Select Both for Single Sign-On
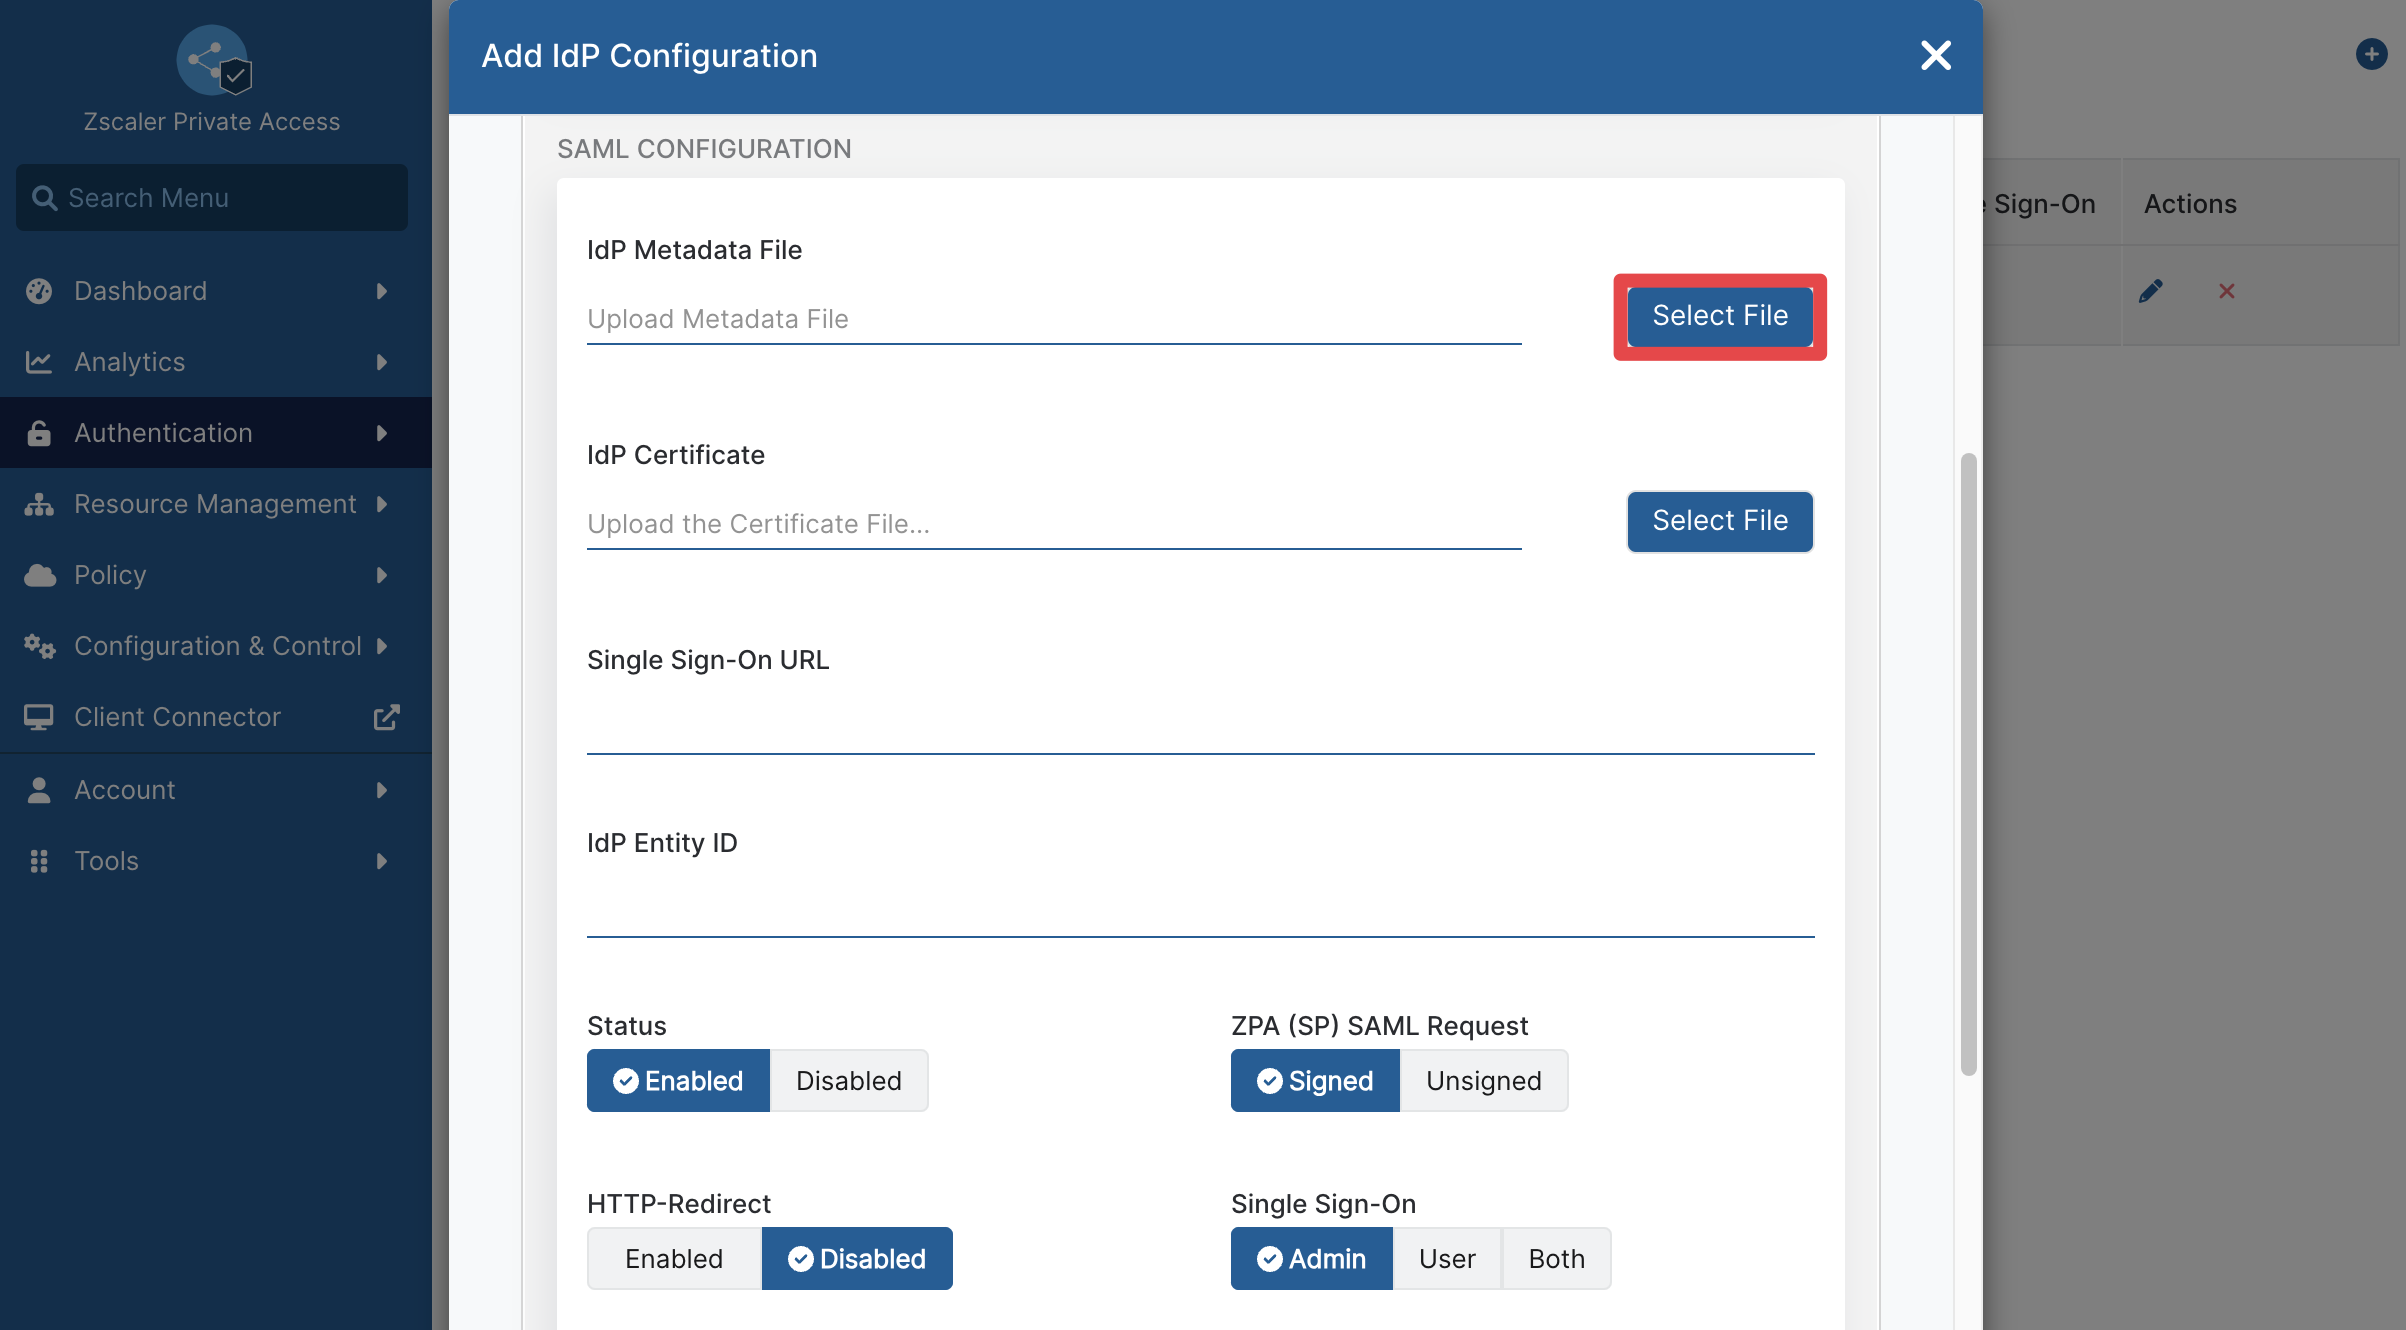Image resolution: width=2406 pixels, height=1330 pixels. (1556, 1258)
